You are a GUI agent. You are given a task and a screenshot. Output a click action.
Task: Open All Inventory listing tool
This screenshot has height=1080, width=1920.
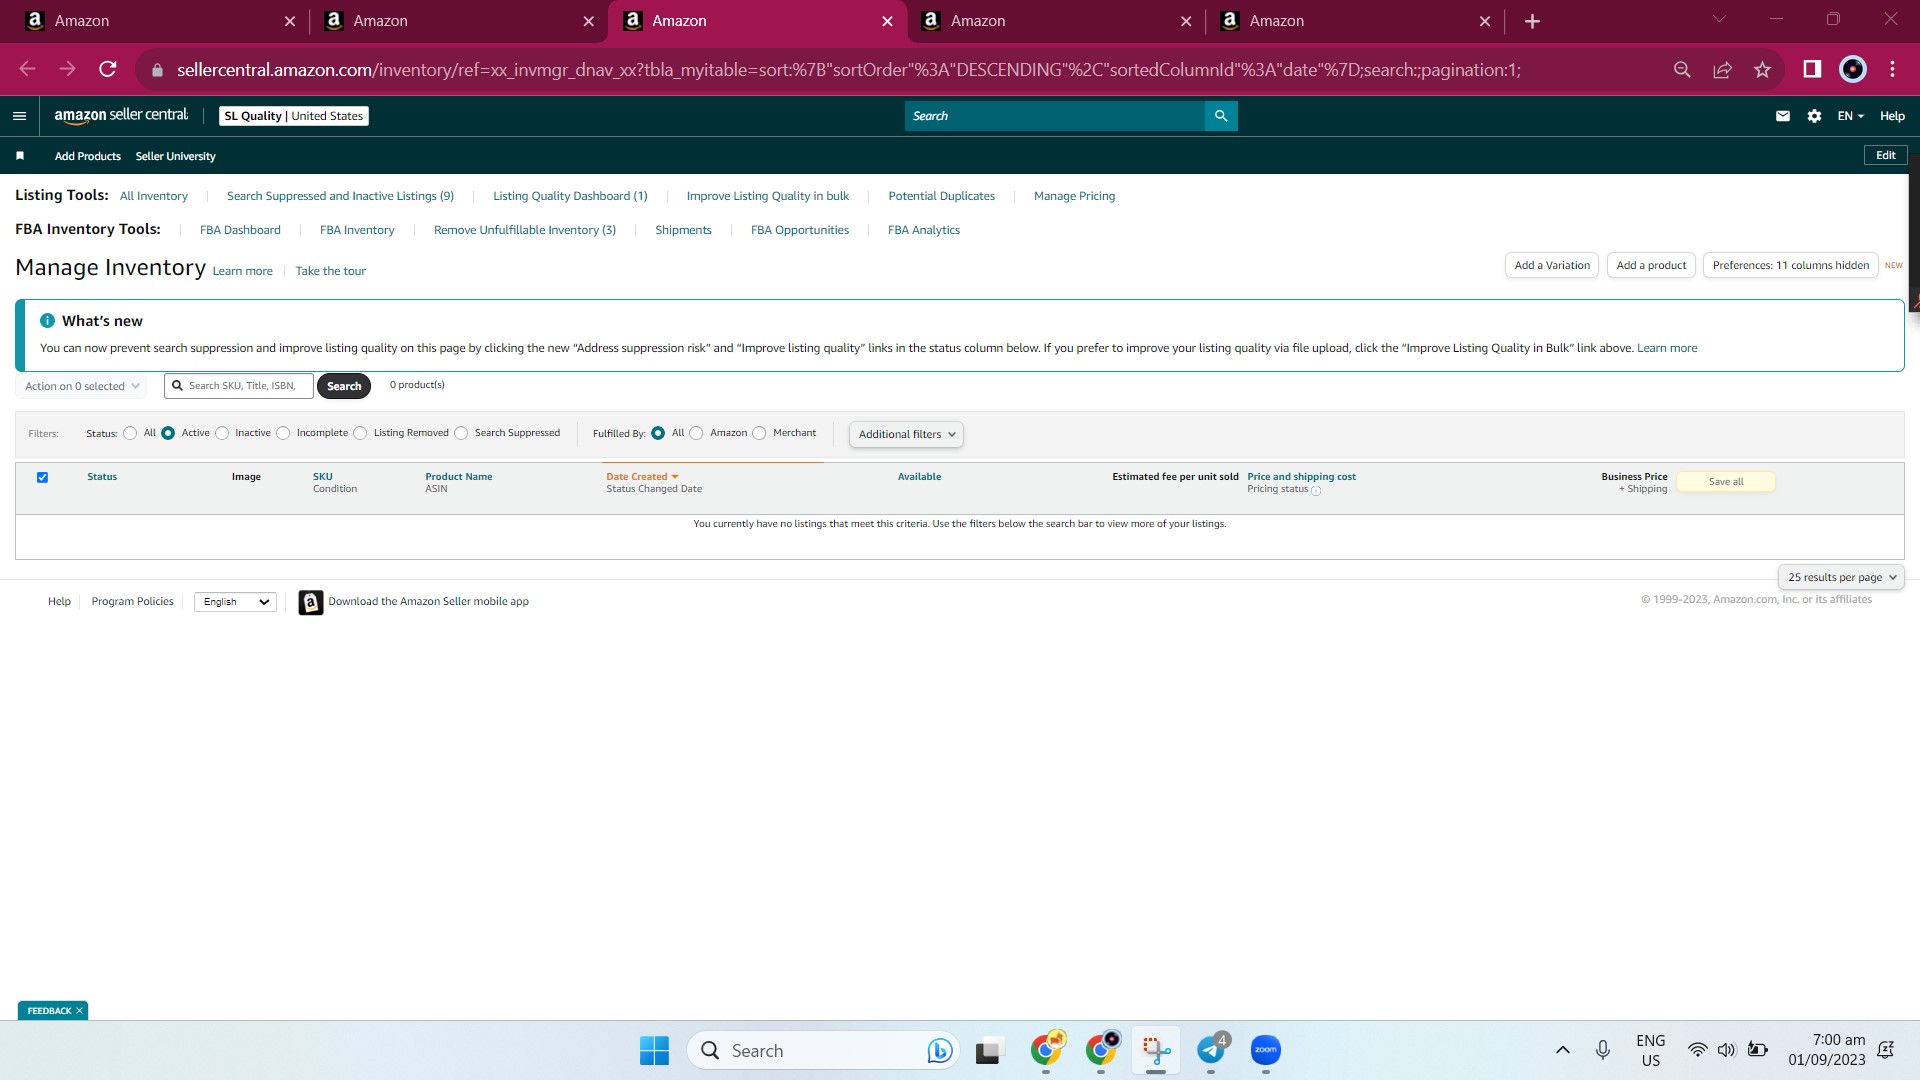(x=154, y=196)
